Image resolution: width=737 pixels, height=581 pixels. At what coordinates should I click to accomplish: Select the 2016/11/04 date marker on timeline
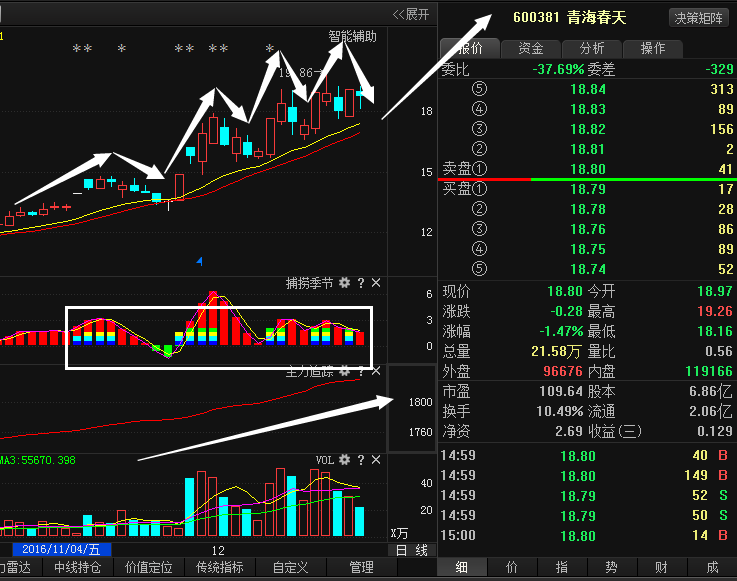(x=61, y=550)
